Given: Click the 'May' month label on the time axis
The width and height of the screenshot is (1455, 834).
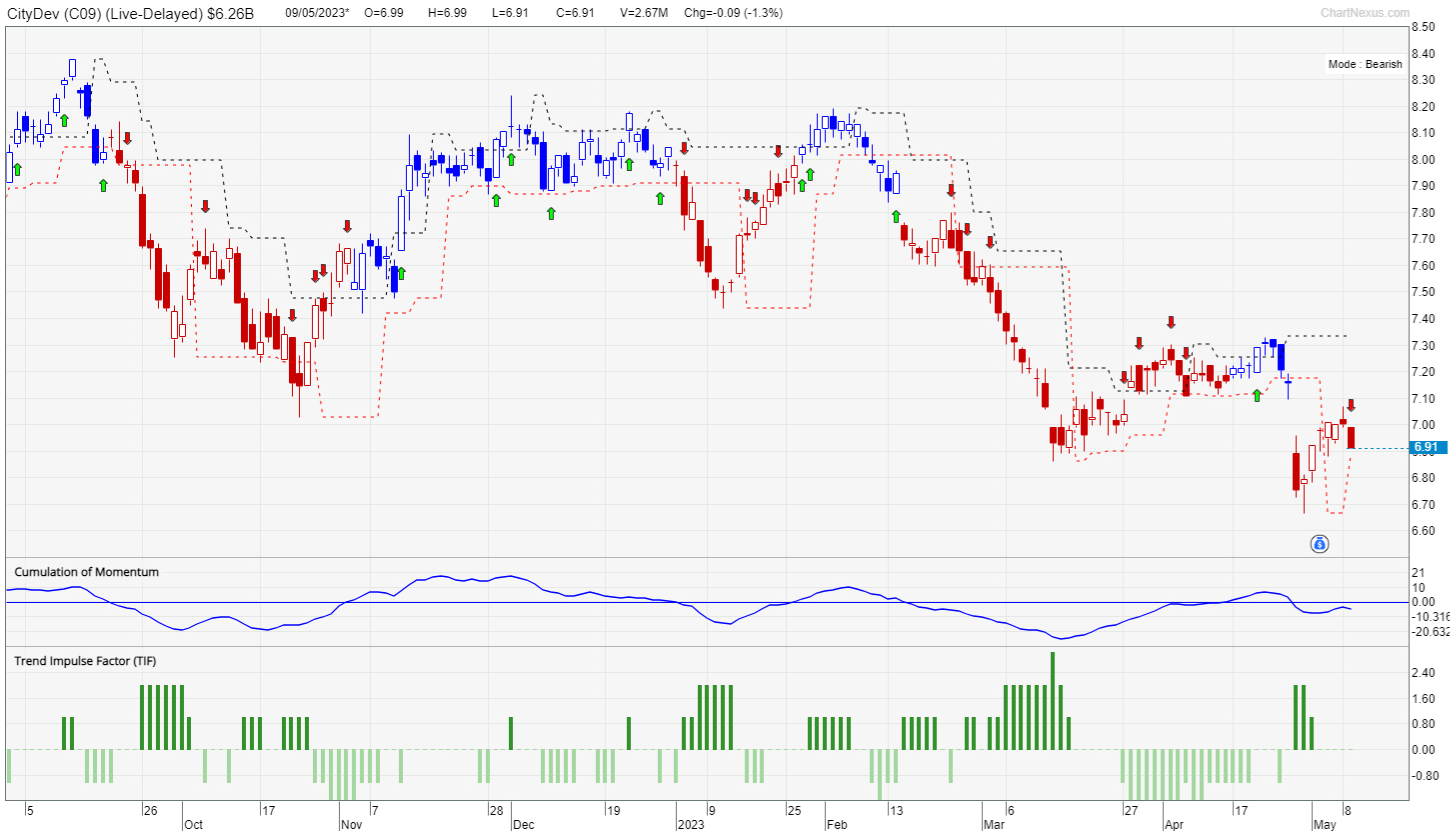Looking at the screenshot, I should 1324,825.
